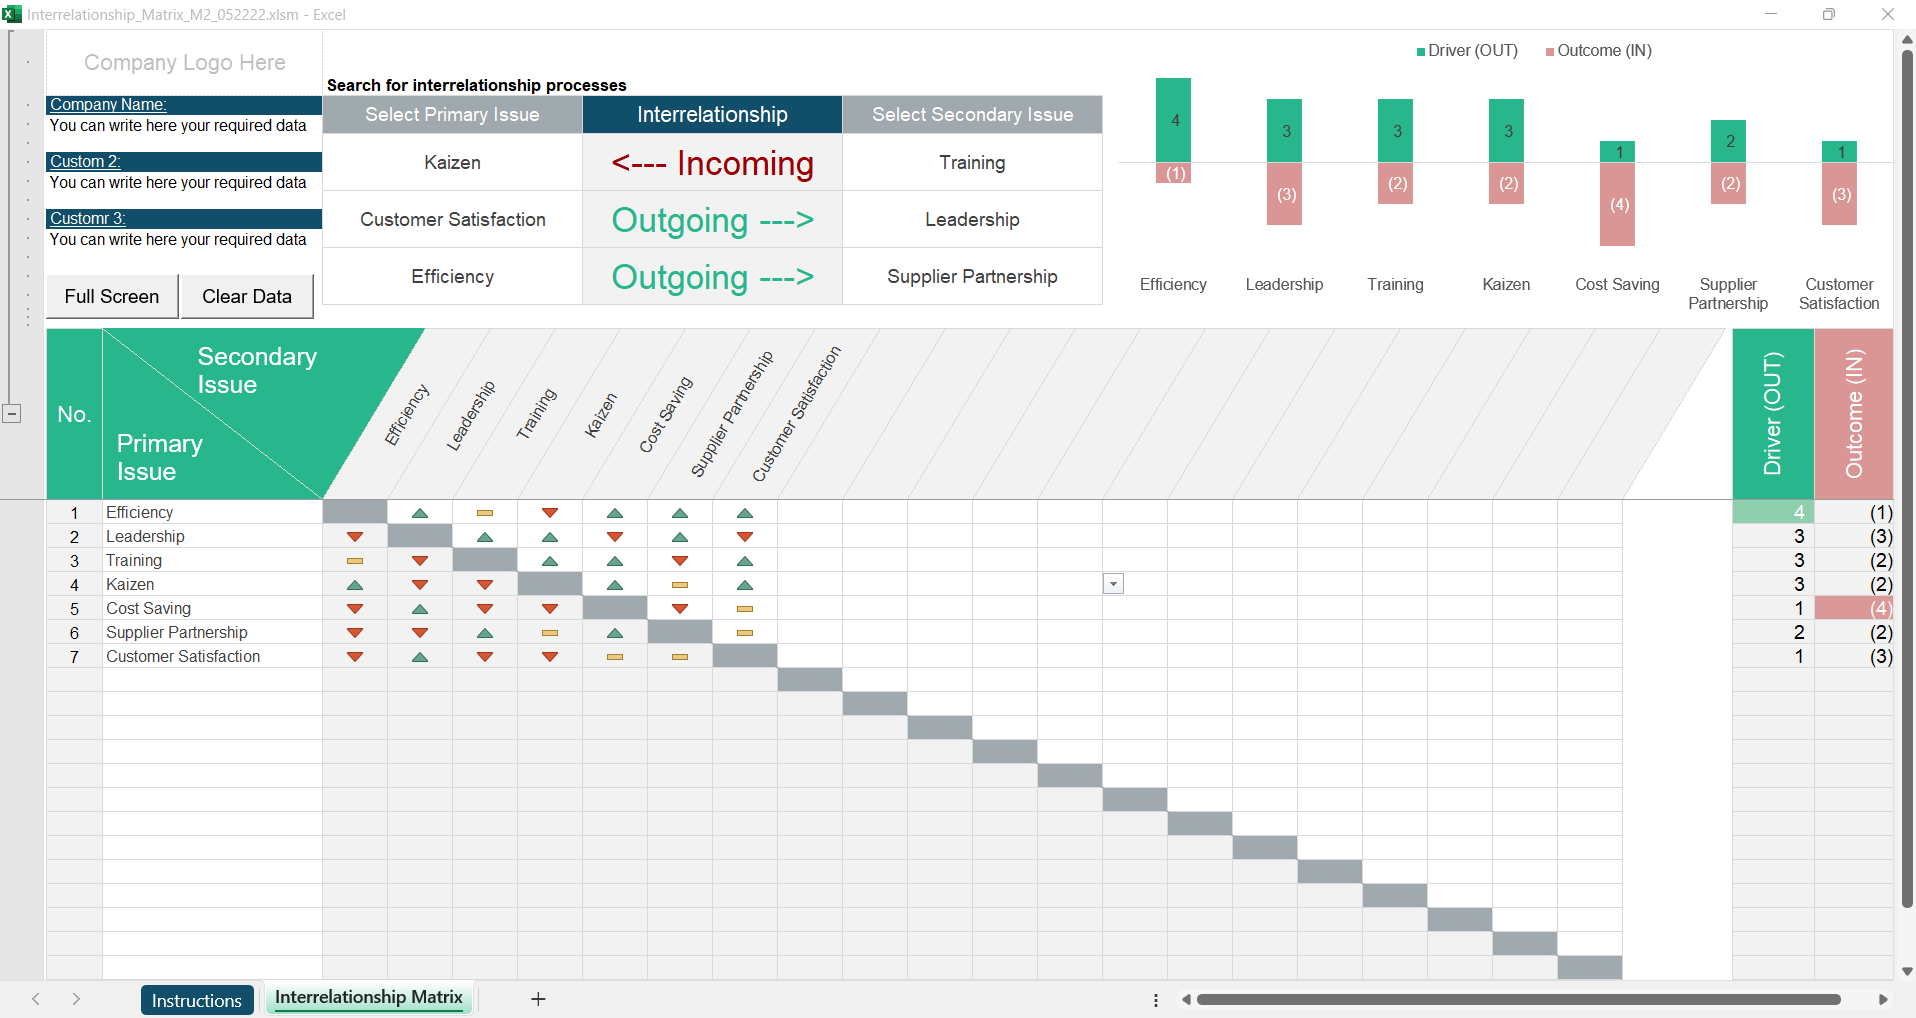Collapse the row outline group minus button
Image resolution: width=1916 pixels, height=1018 pixels.
tap(12, 414)
